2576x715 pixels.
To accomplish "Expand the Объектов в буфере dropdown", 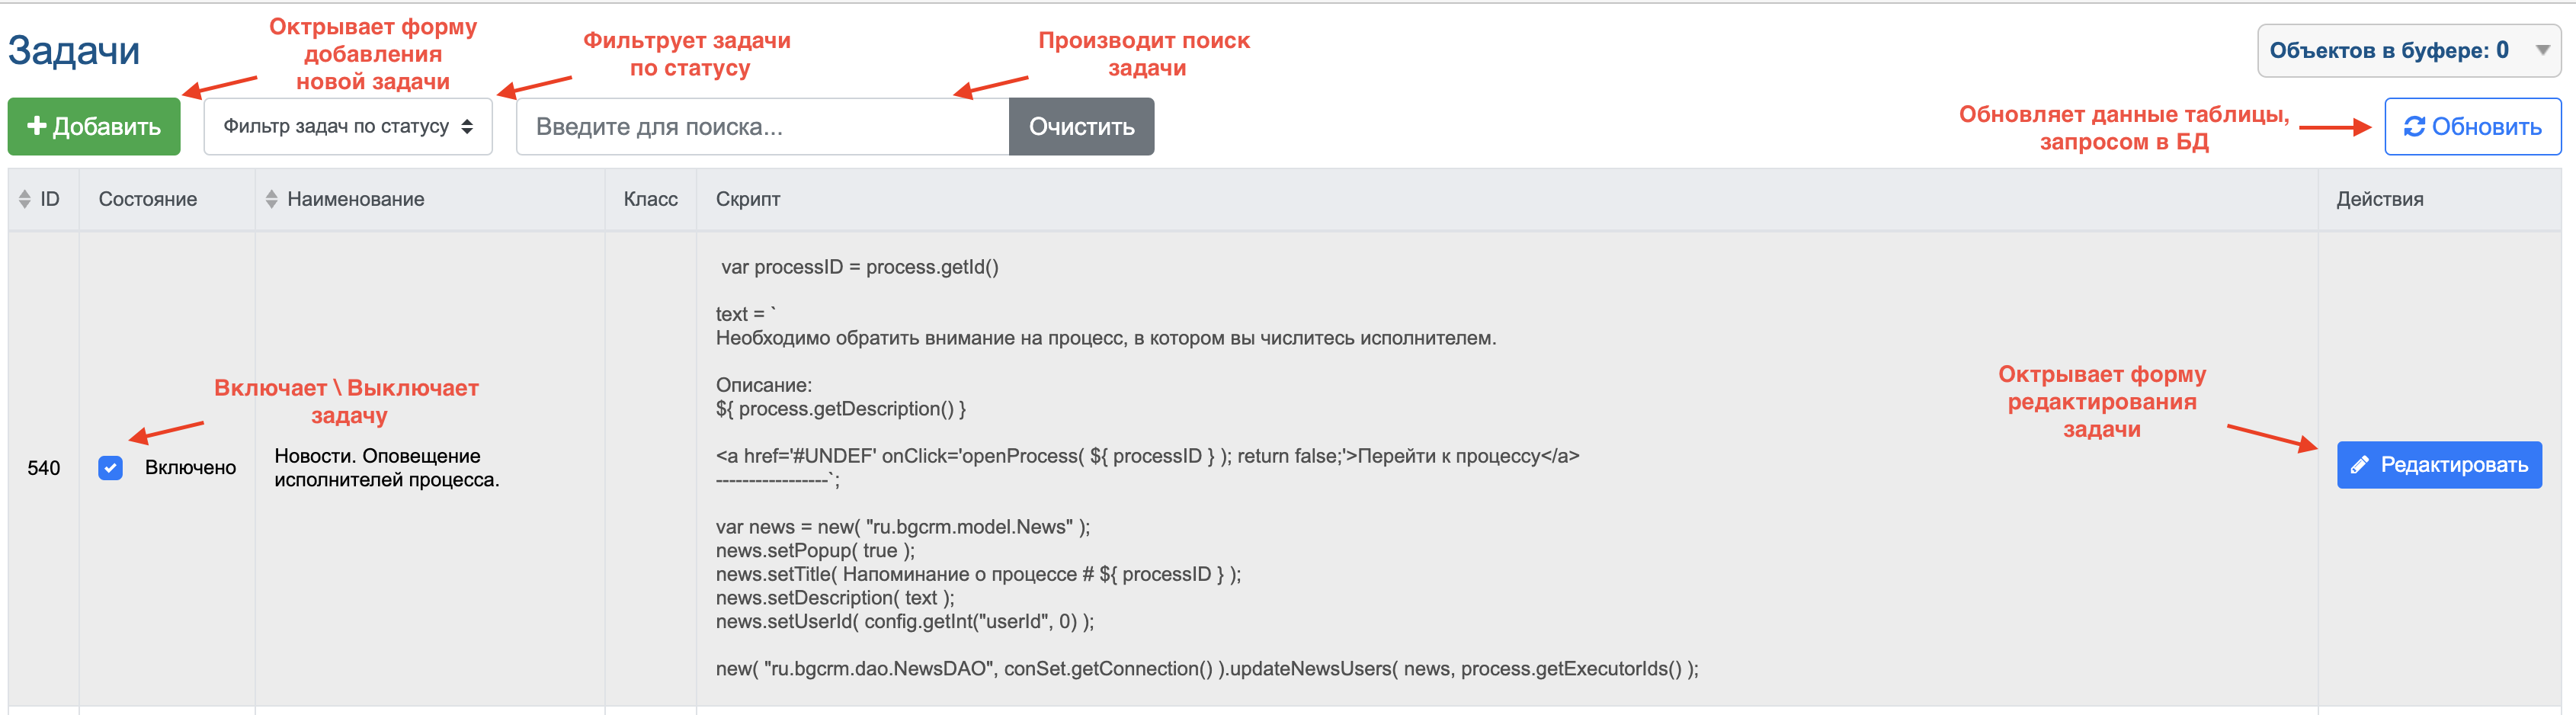I will pos(2408,50).
